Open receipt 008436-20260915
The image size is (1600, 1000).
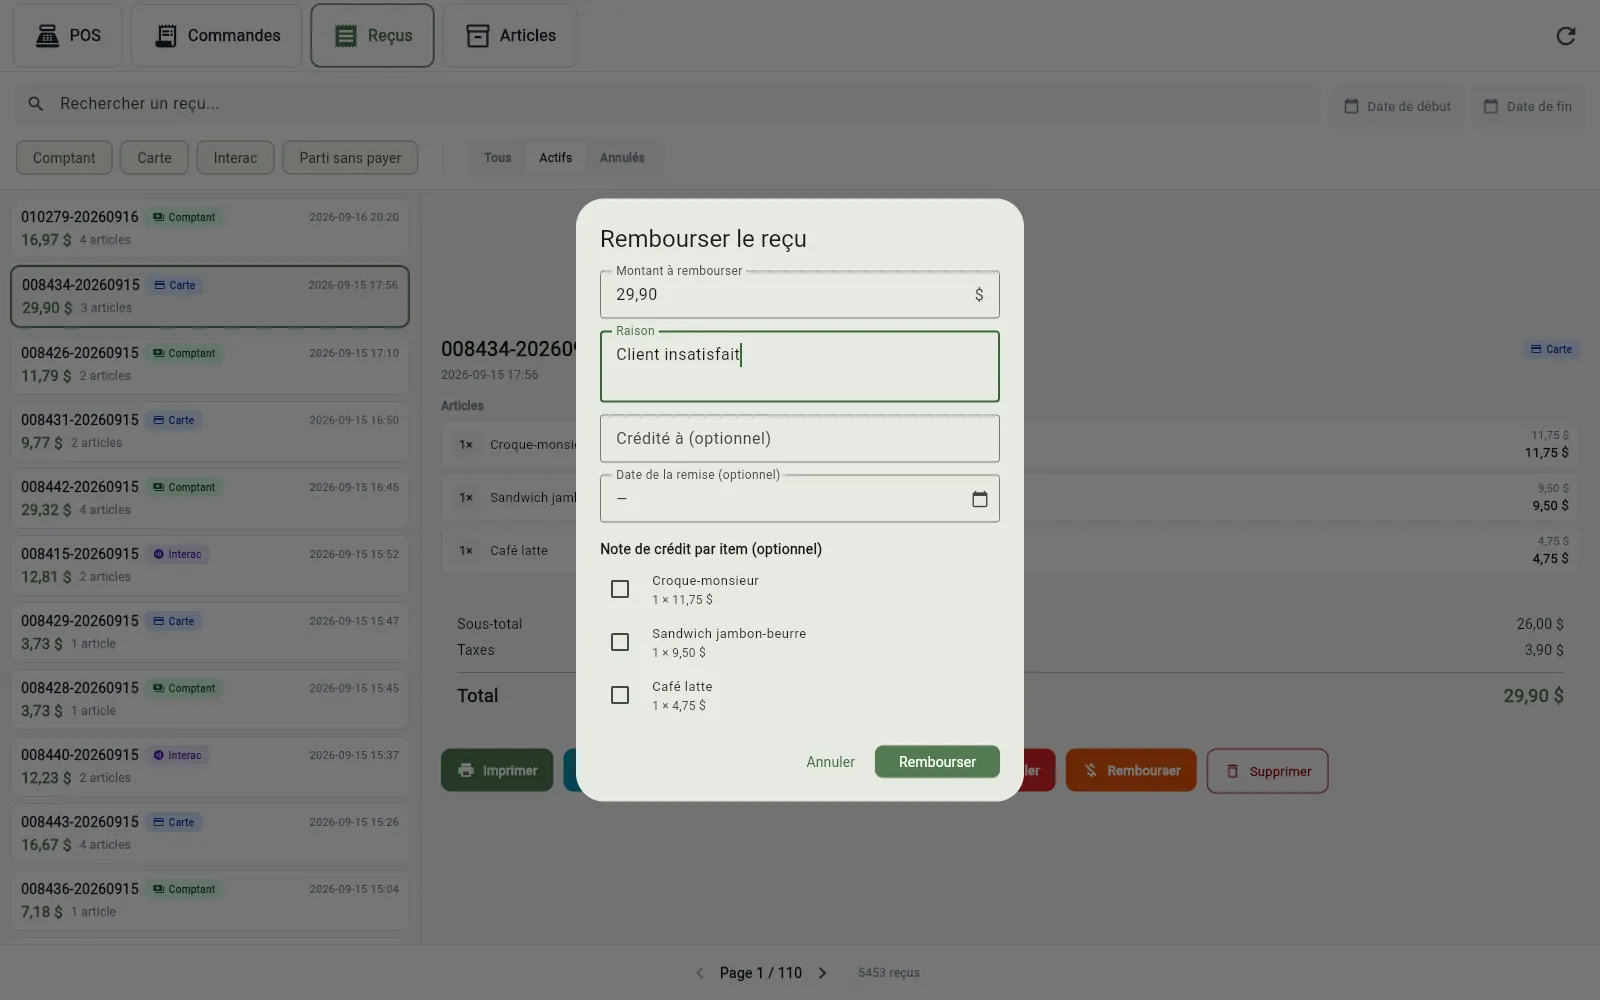(210, 900)
